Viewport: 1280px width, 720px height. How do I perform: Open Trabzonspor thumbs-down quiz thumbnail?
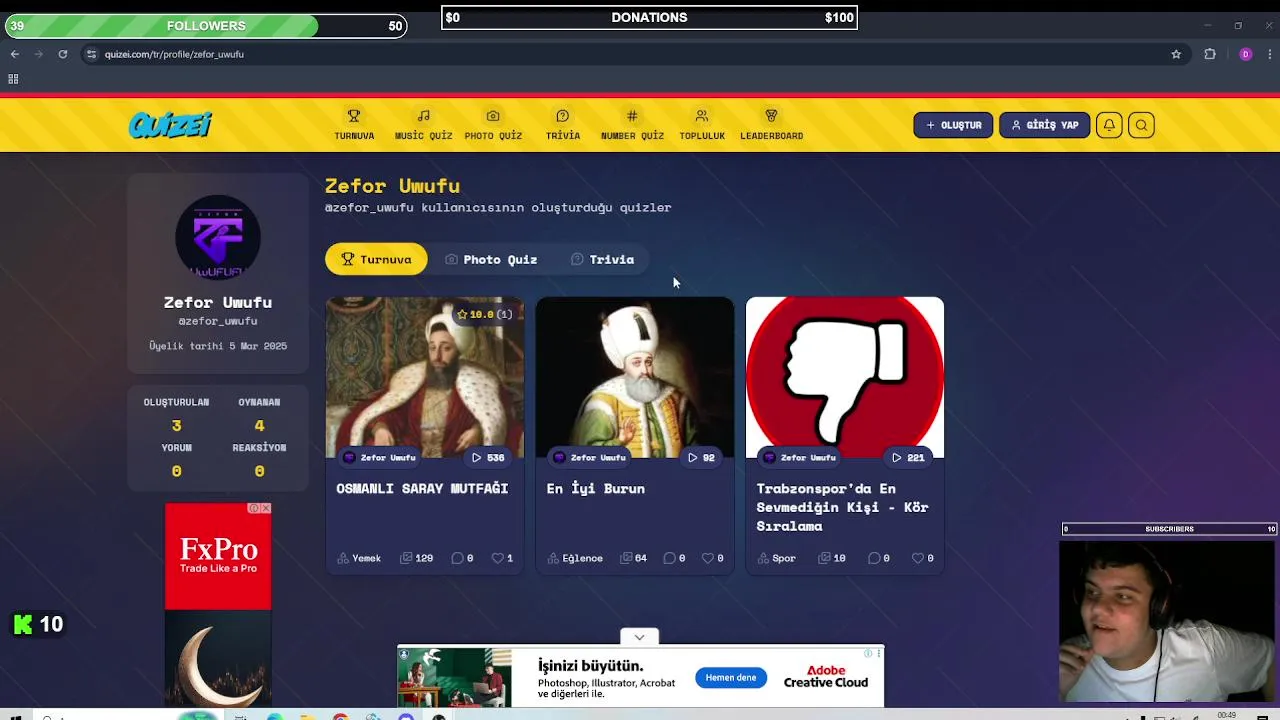[x=845, y=377]
